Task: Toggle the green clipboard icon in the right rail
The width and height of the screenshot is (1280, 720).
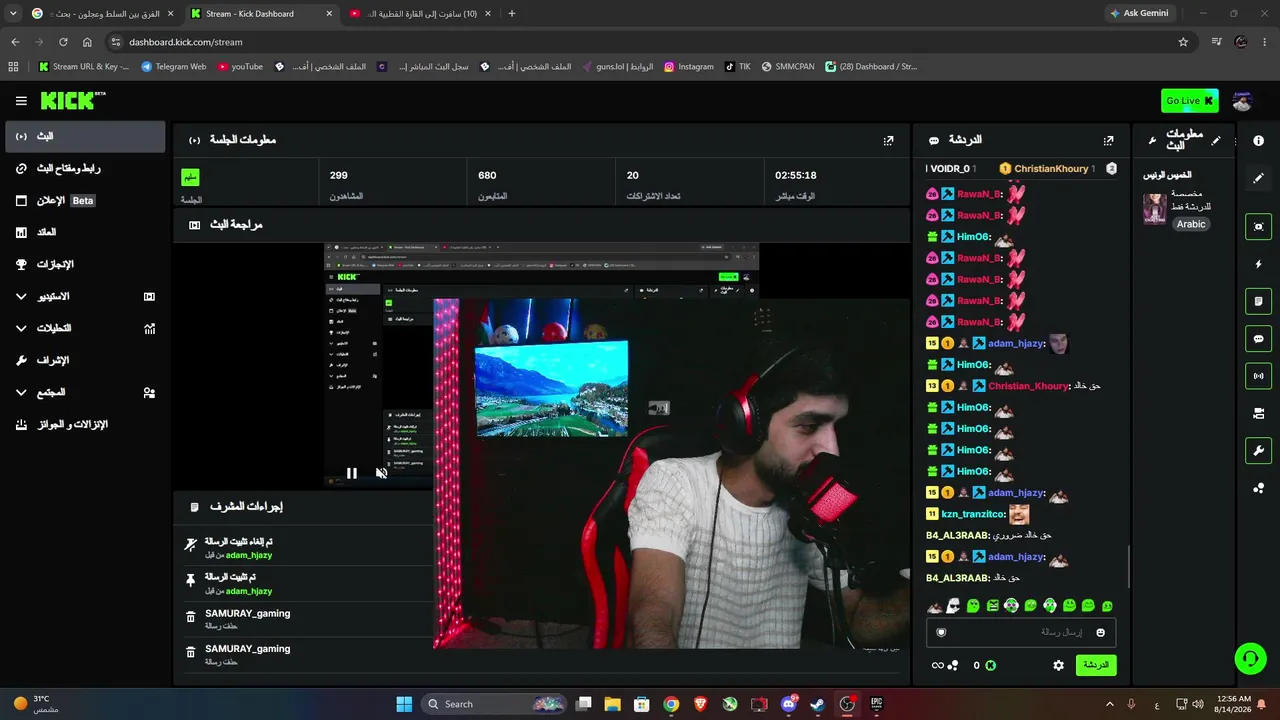Action: [1259, 301]
